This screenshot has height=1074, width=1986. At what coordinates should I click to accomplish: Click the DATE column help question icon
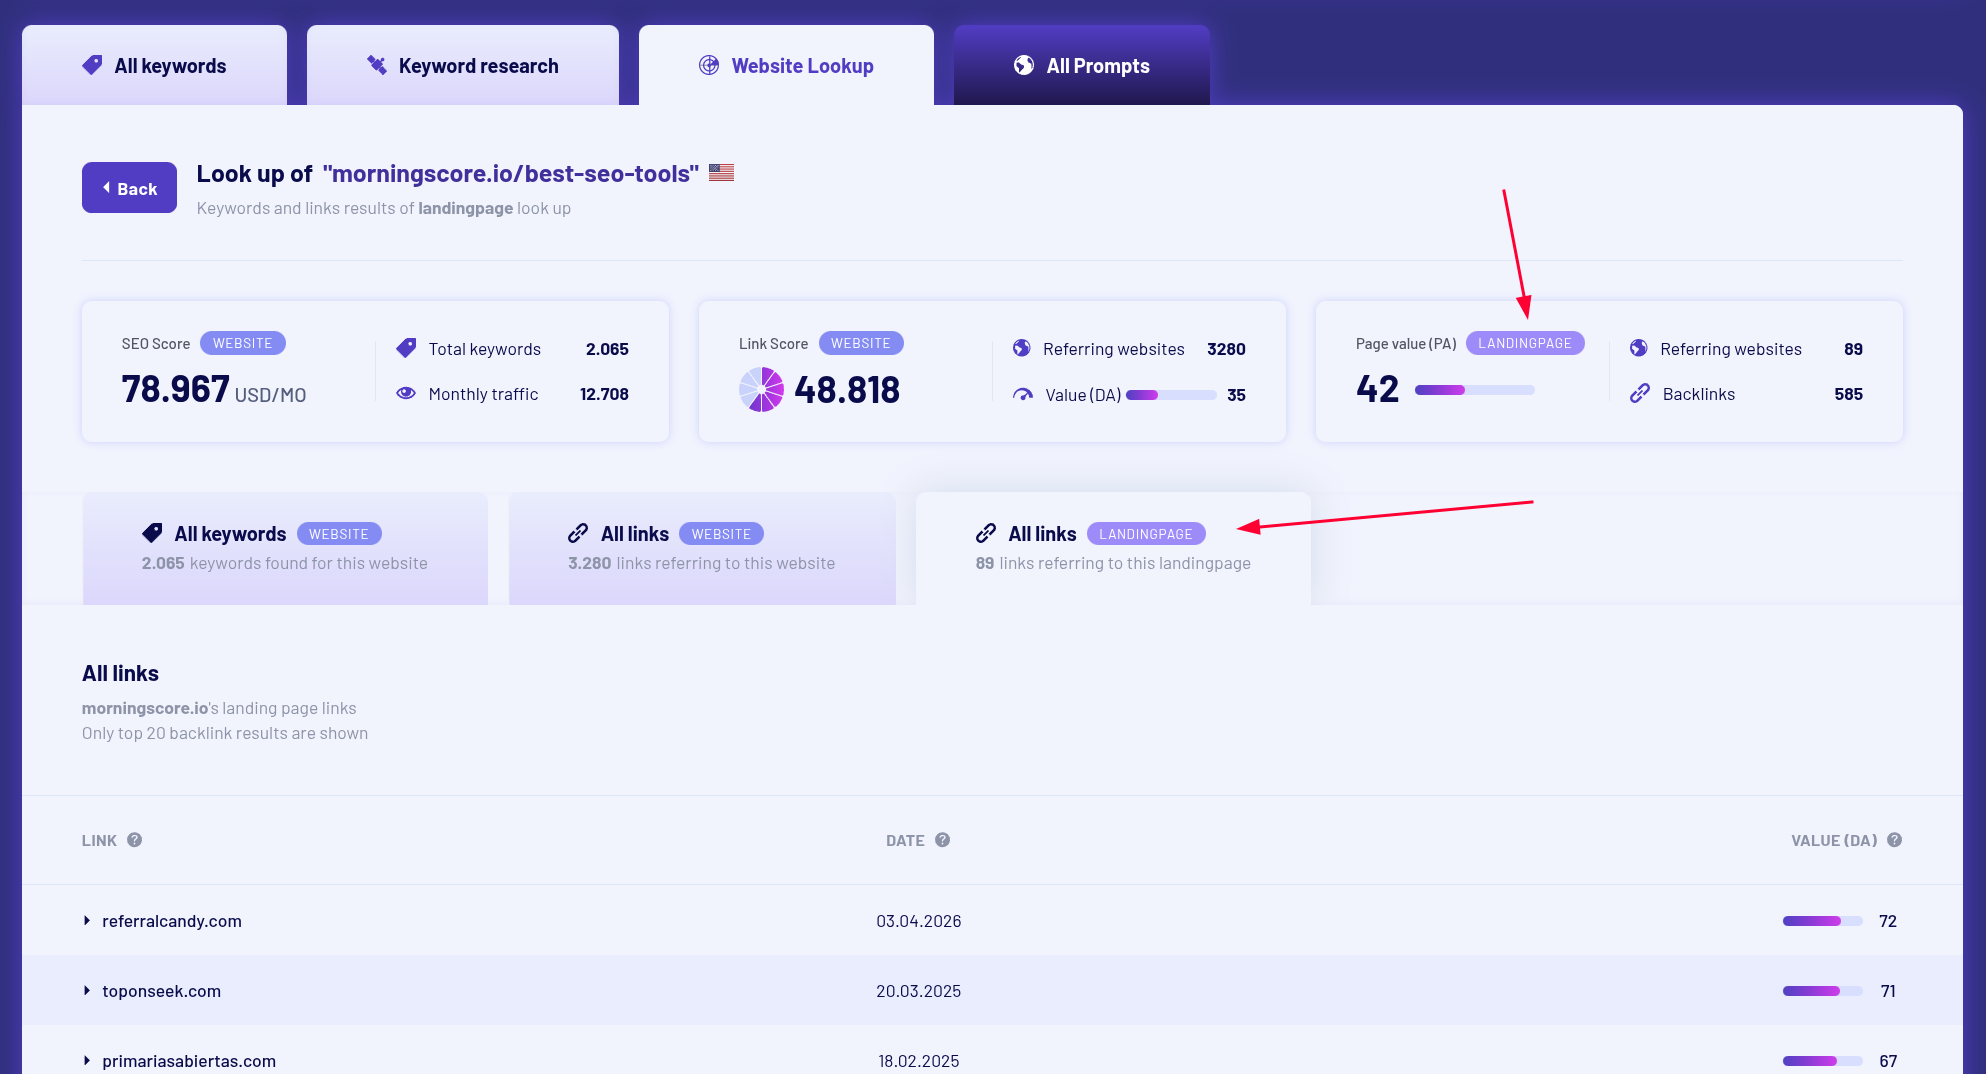[942, 840]
